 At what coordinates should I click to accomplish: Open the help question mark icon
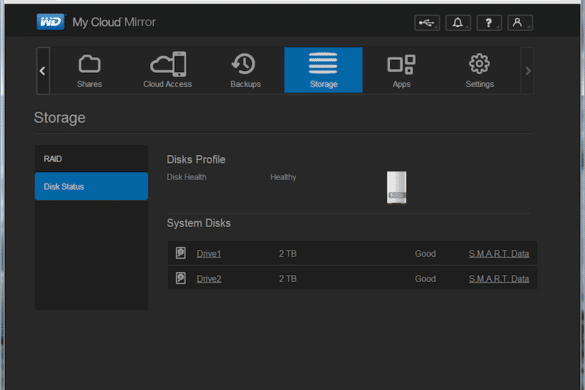click(x=489, y=23)
